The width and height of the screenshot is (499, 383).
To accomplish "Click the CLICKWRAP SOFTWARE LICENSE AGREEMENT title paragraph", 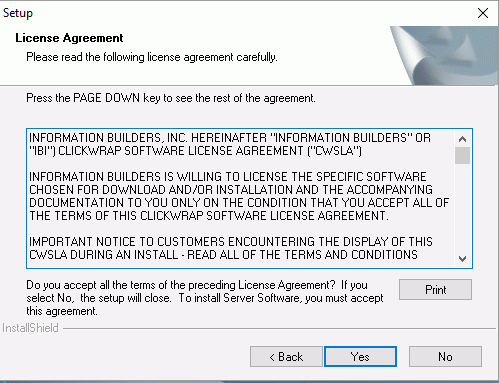I will click(x=230, y=144).
